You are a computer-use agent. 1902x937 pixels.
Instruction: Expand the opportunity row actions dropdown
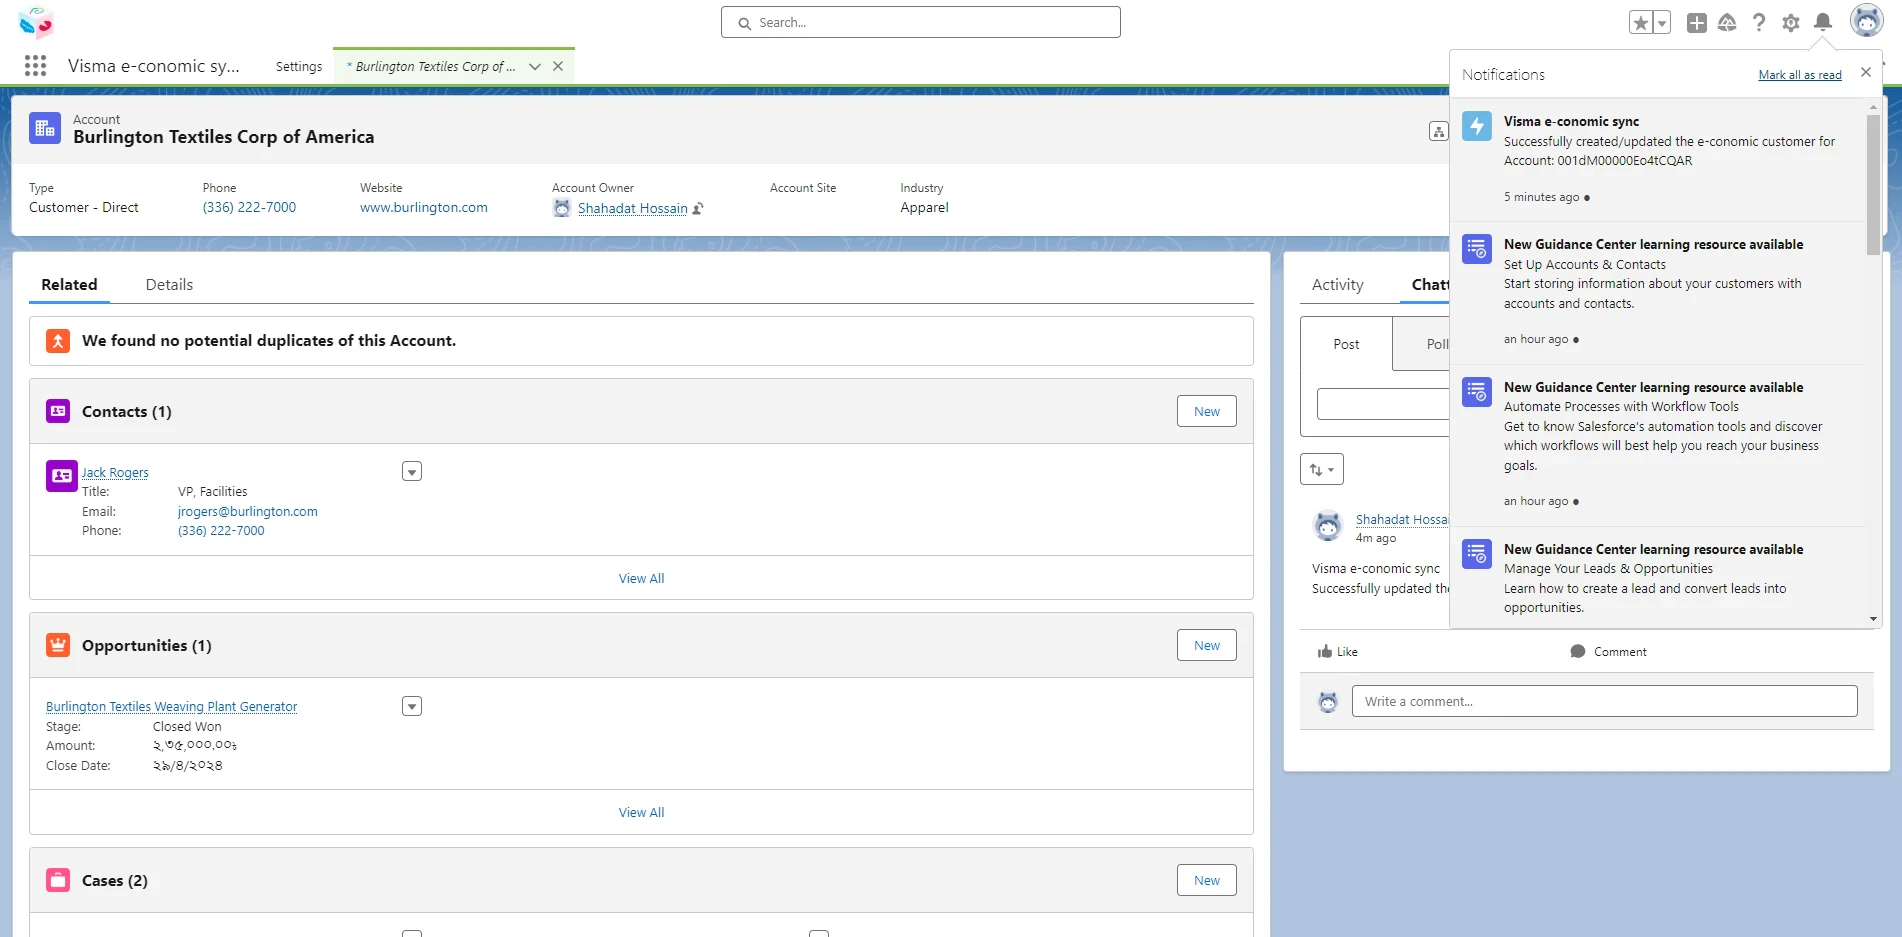tap(412, 706)
